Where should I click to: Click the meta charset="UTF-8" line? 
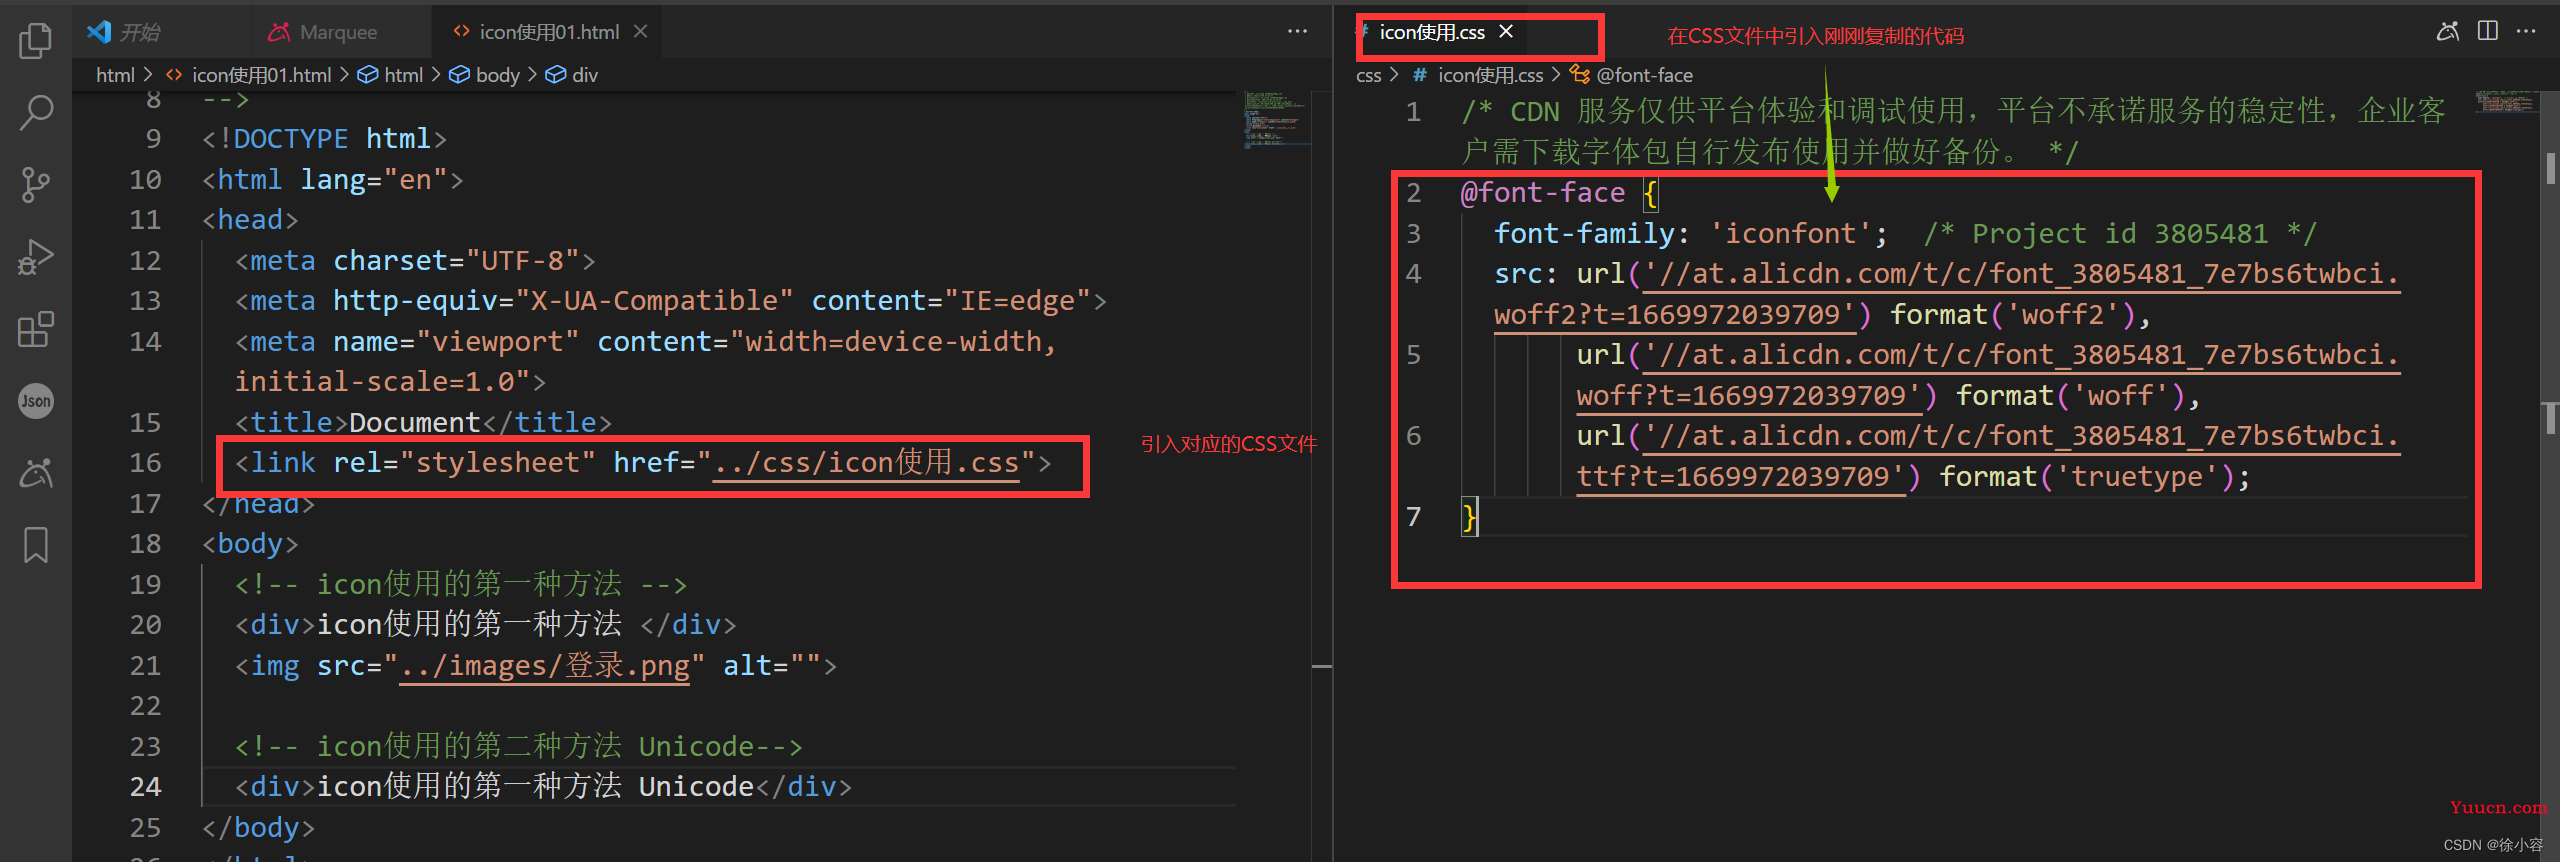point(415,261)
